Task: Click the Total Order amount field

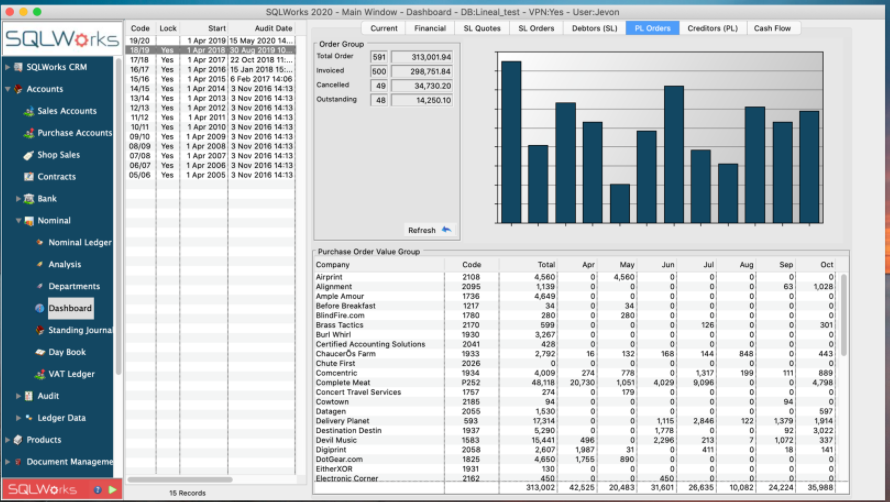Action: click(x=422, y=57)
